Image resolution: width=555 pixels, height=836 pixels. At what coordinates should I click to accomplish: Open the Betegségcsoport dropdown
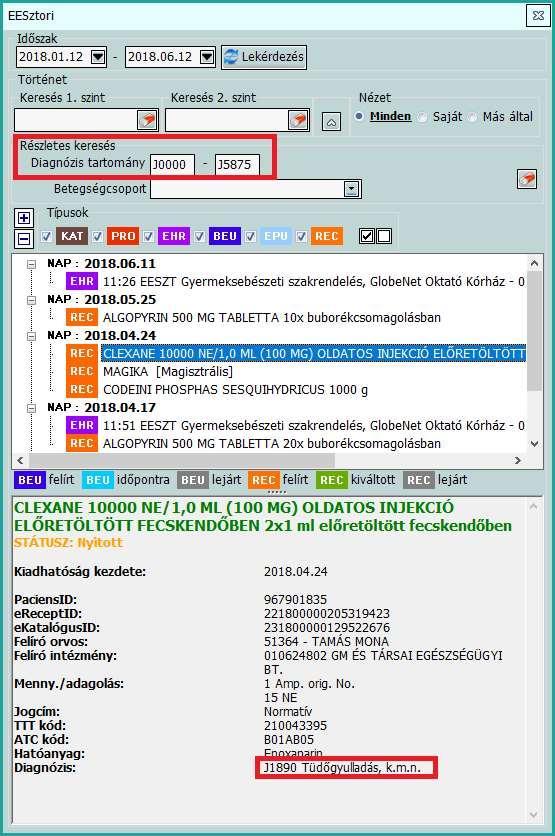pyautogui.click(x=351, y=189)
